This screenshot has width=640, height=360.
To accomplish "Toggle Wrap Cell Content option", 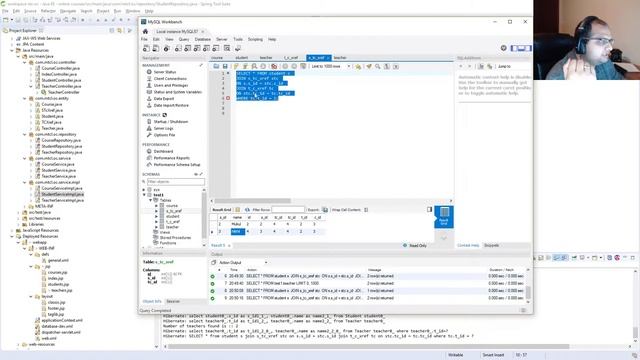I will pos(366,210).
